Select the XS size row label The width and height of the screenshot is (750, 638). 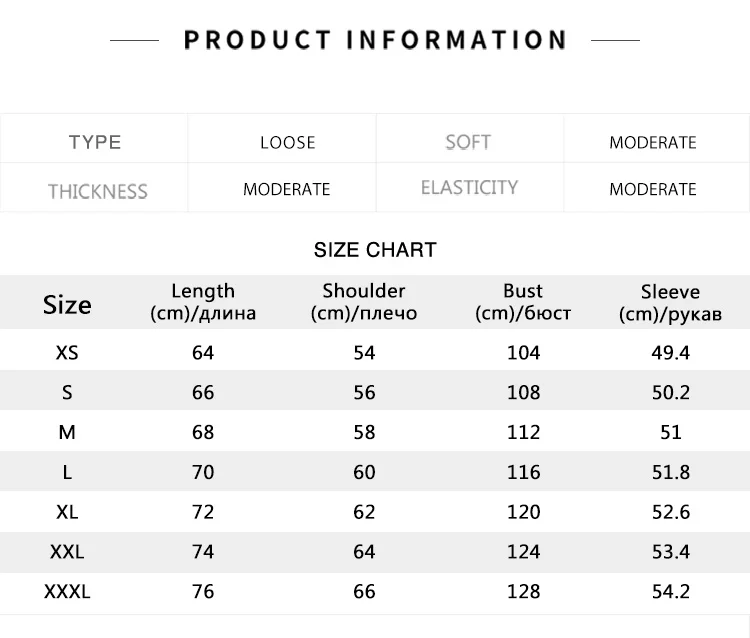pos(67,352)
